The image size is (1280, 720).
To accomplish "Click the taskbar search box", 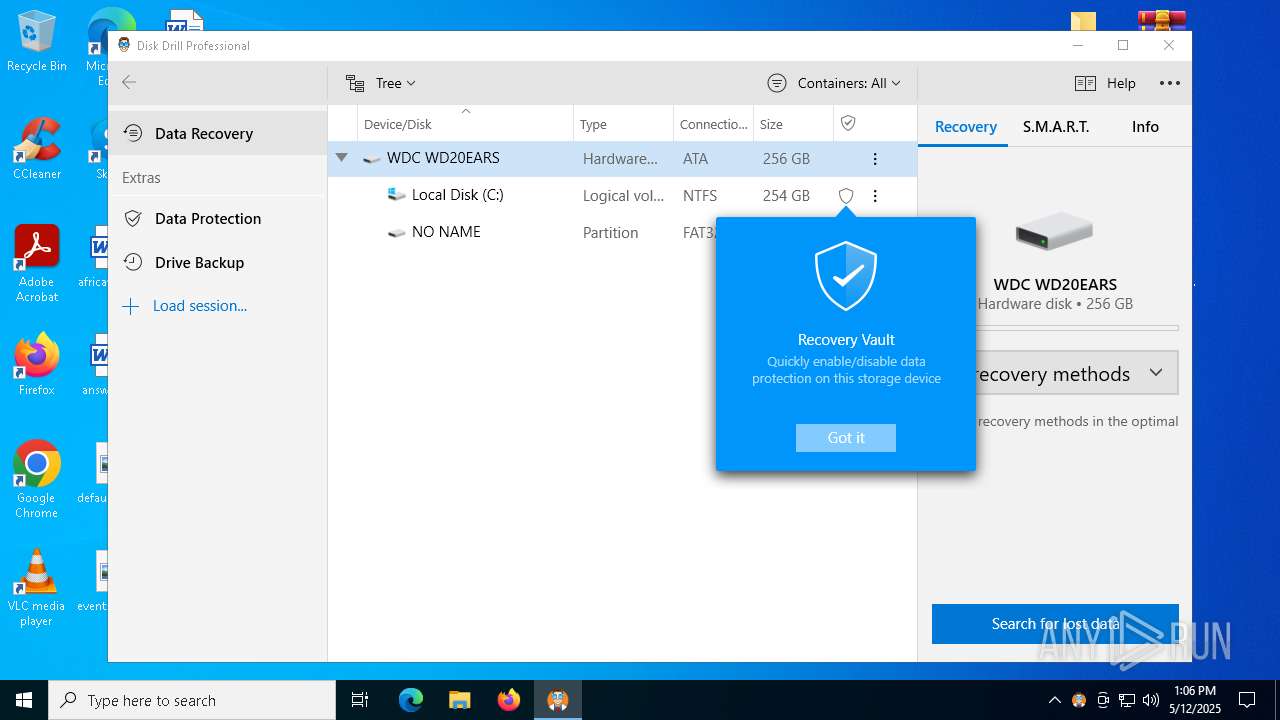I will 192,700.
